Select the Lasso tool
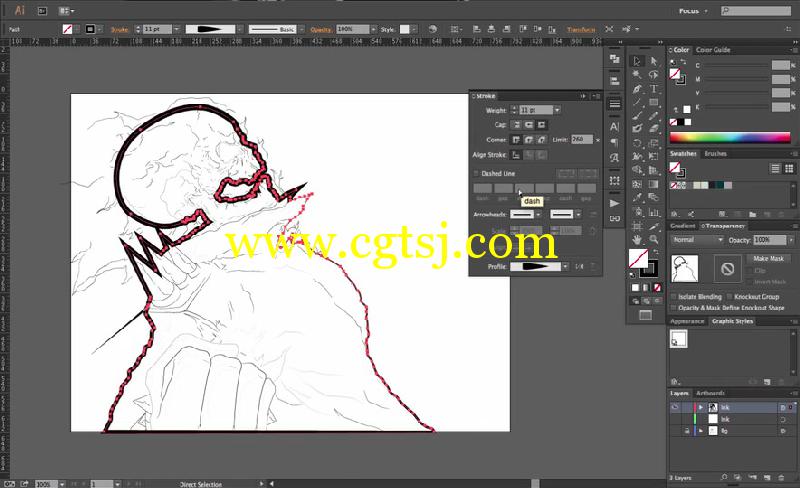 click(654, 75)
